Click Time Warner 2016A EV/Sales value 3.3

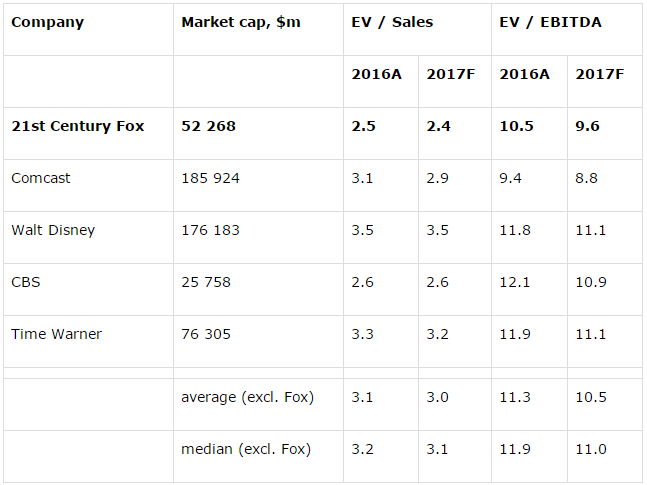point(362,334)
